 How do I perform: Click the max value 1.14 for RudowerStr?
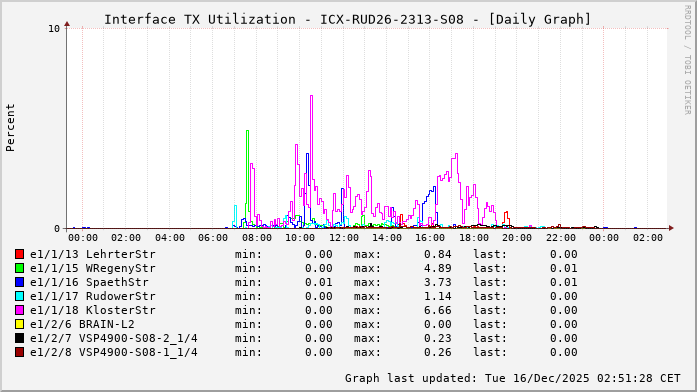[437, 296]
